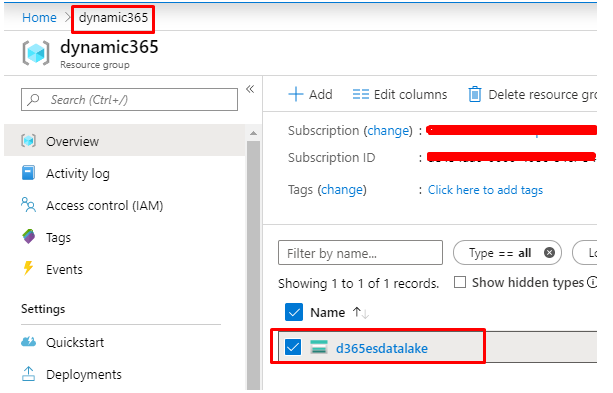Click the Name column sort arrows
Viewport: 613px width, 393px height.
coord(360,312)
